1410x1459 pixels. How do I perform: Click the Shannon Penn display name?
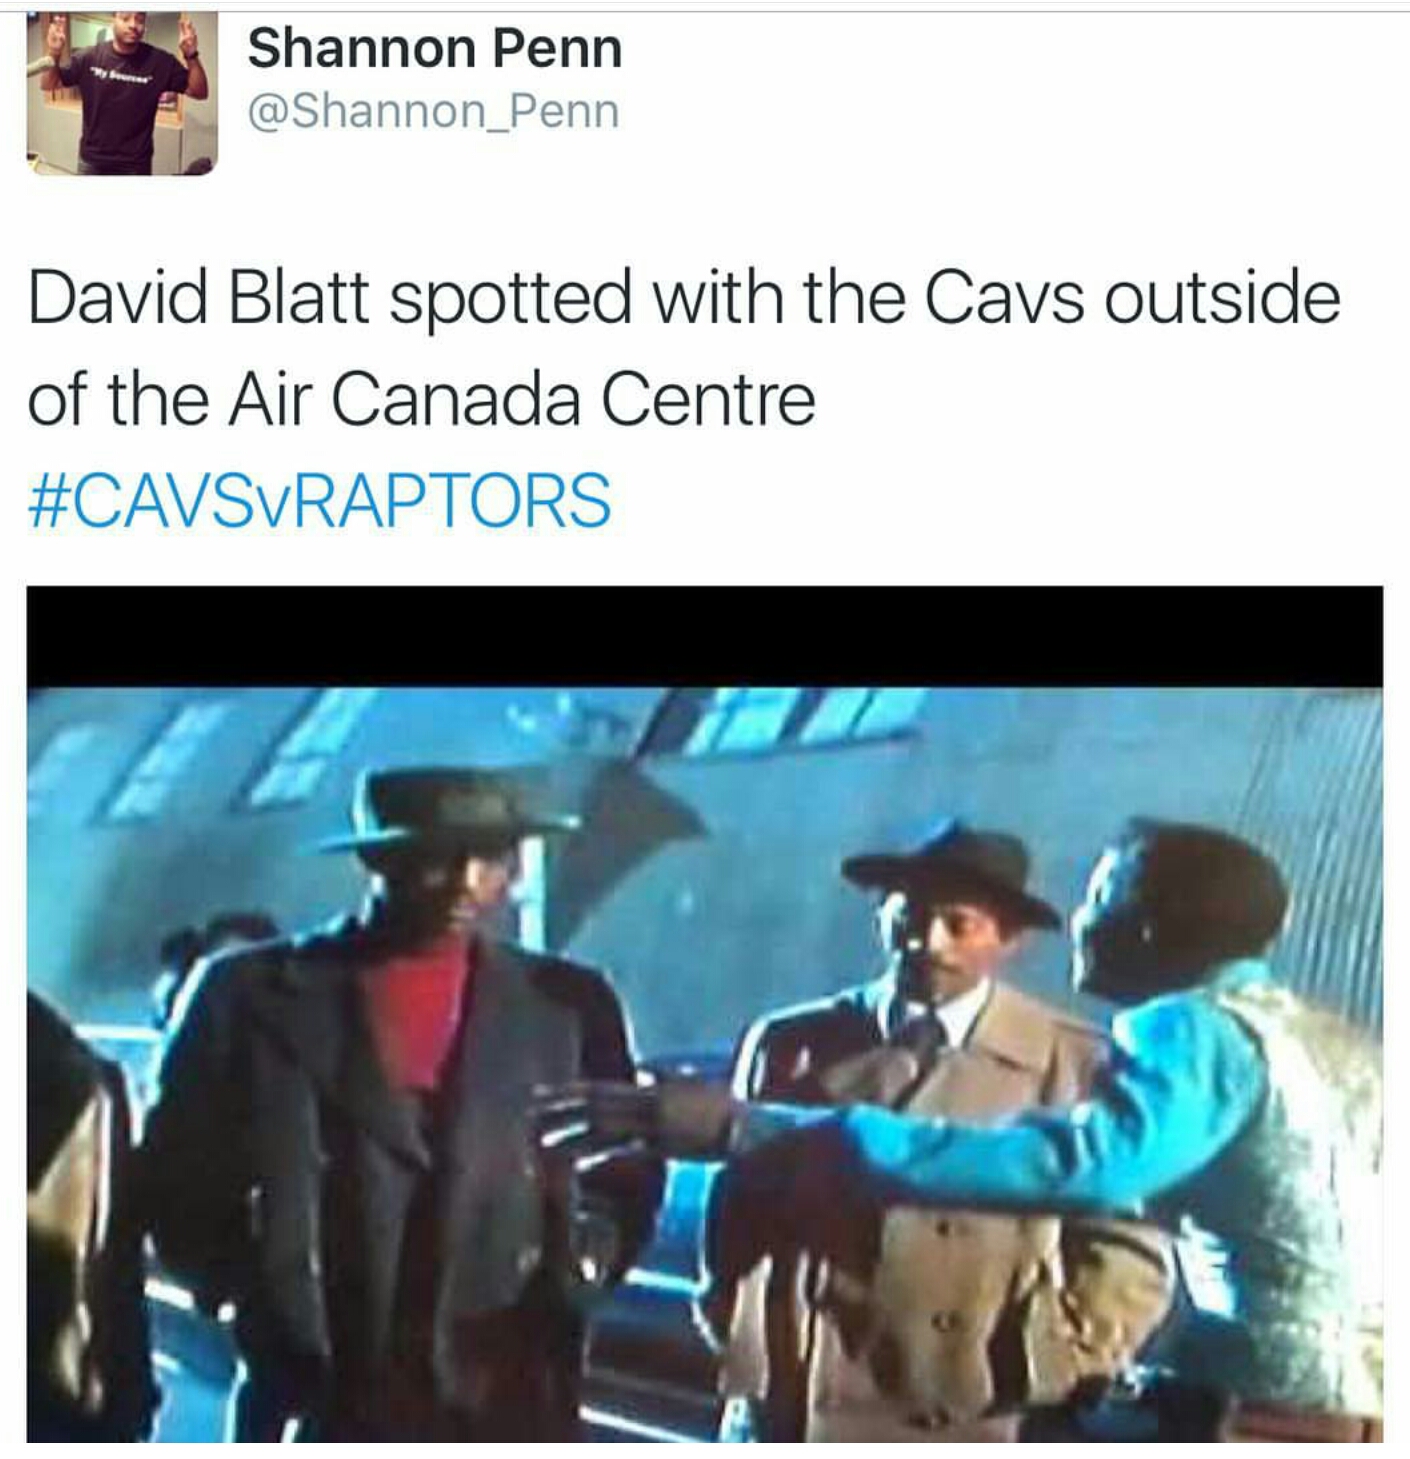[x=434, y=48]
